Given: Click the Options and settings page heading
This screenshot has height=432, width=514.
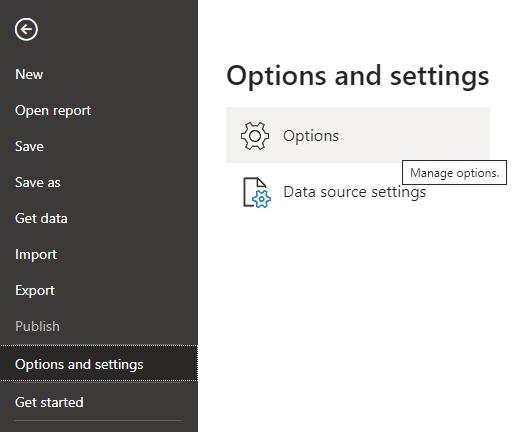Looking at the screenshot, I should [358, 76].
